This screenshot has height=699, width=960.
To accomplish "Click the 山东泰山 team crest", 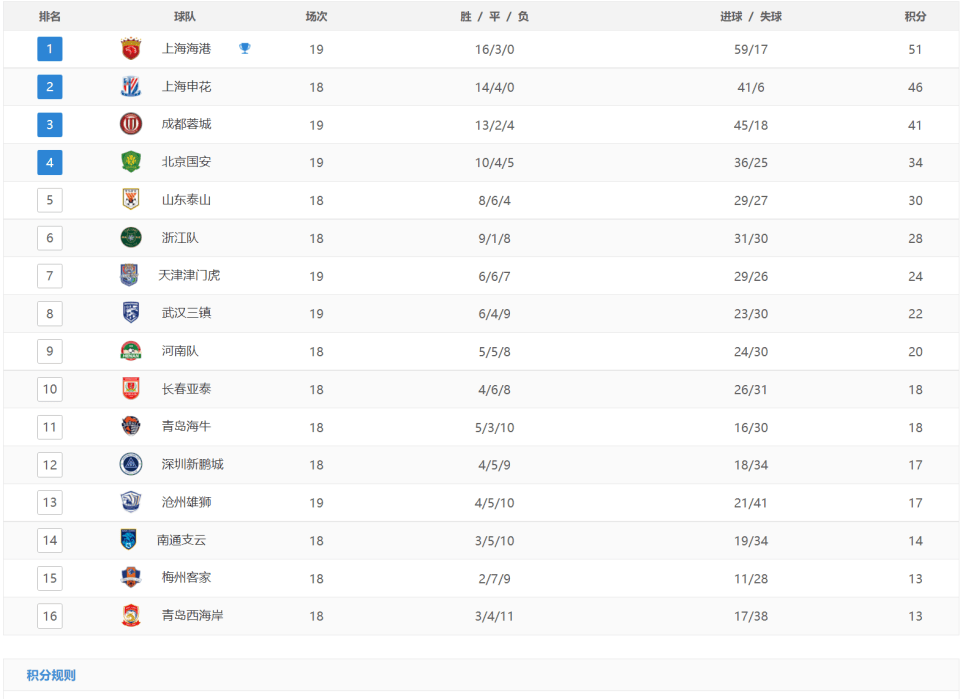I will [130, 200].
